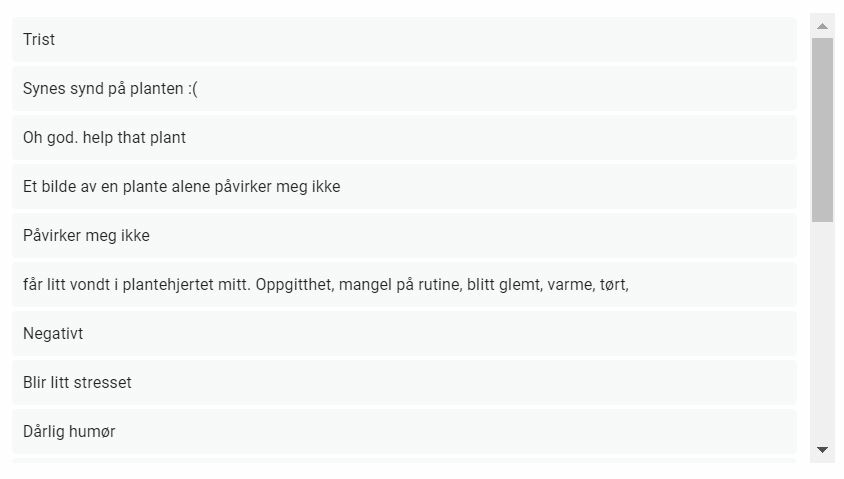
Task: Click the partially visible row below "Dårlig humør"
Action: [x=404, y=461]
